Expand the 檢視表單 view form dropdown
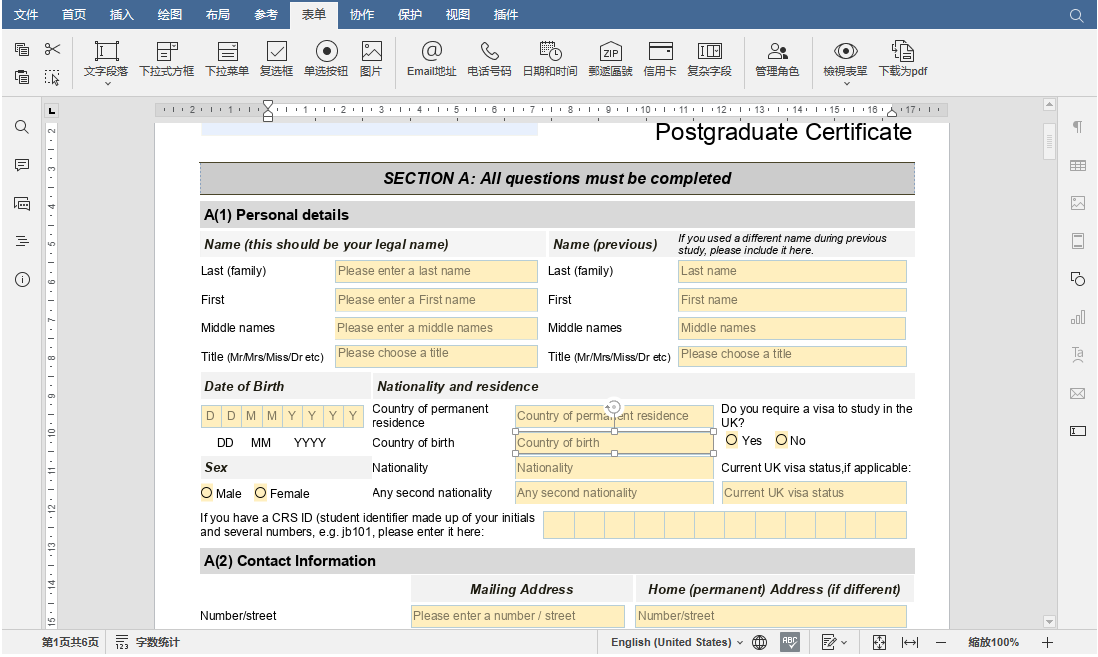Viewport: 1098px width, 657px height. click(x=846, y=83)
